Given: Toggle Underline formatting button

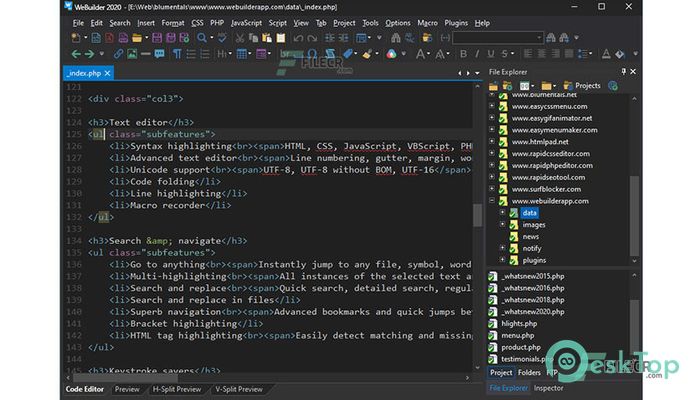Looking at the screenshot, I should [x=491, y=54].
